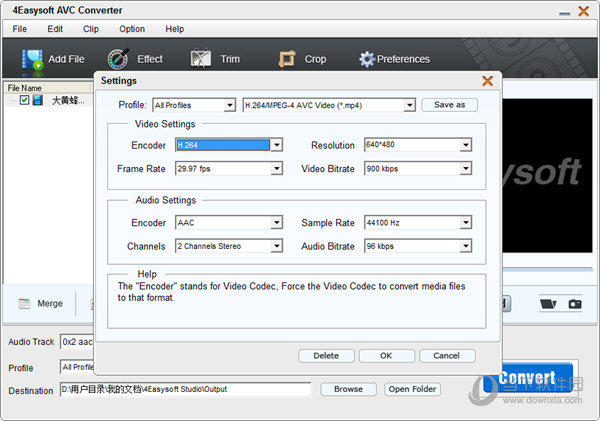Screen dimensions: 600x421
Task: Click the Save as button
Action: (x=449, y=105)
